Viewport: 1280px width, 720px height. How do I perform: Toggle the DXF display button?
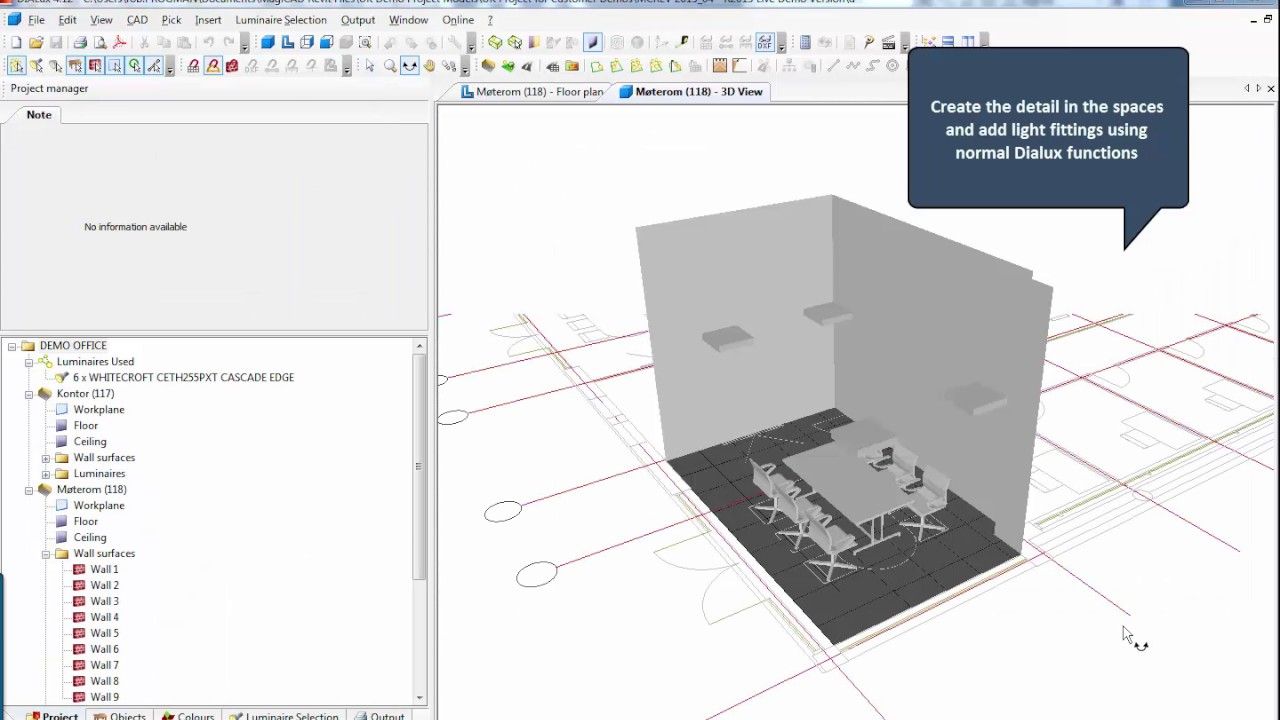click(x=765, y=42)
